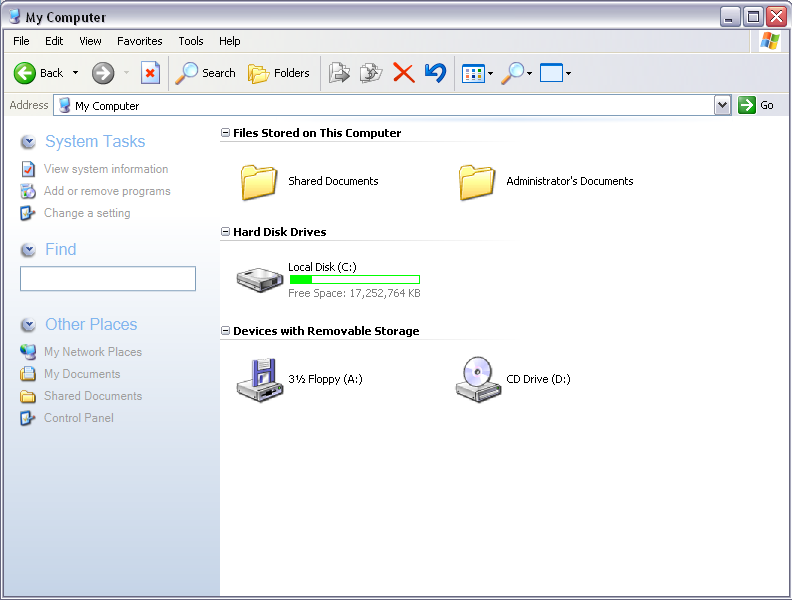Maximize the My Computer window
This screenshot has height=600, width=792.
(x=753, y=17)
